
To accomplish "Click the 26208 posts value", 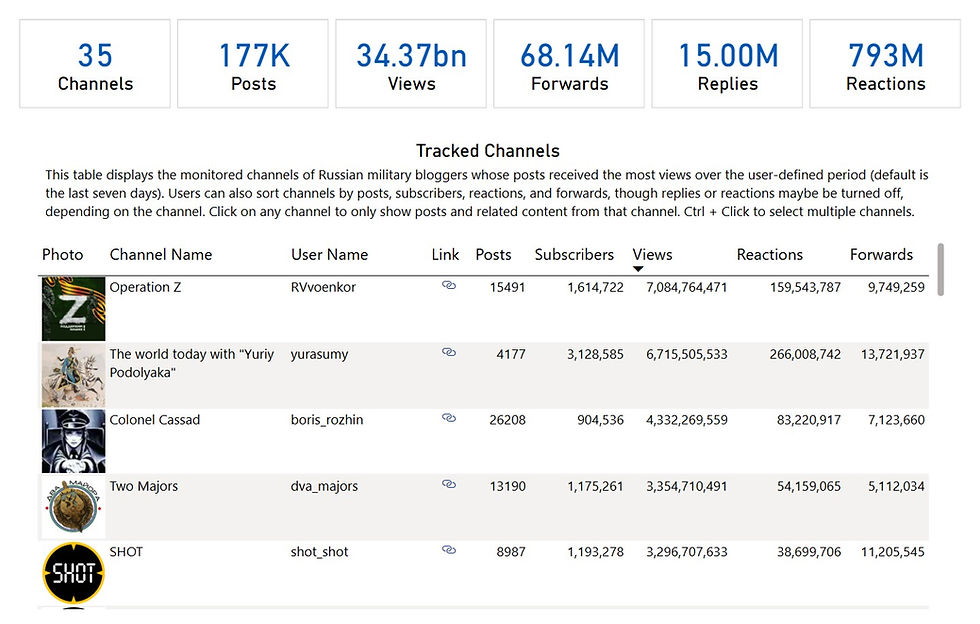I will pos(508,420).
